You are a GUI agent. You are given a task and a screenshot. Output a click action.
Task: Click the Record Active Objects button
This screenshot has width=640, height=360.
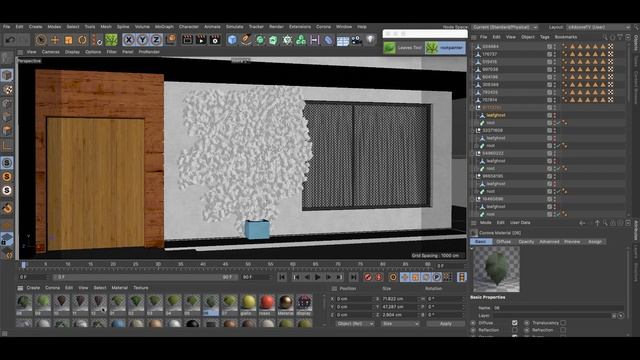pyautogui.click(x=368, y=277)
